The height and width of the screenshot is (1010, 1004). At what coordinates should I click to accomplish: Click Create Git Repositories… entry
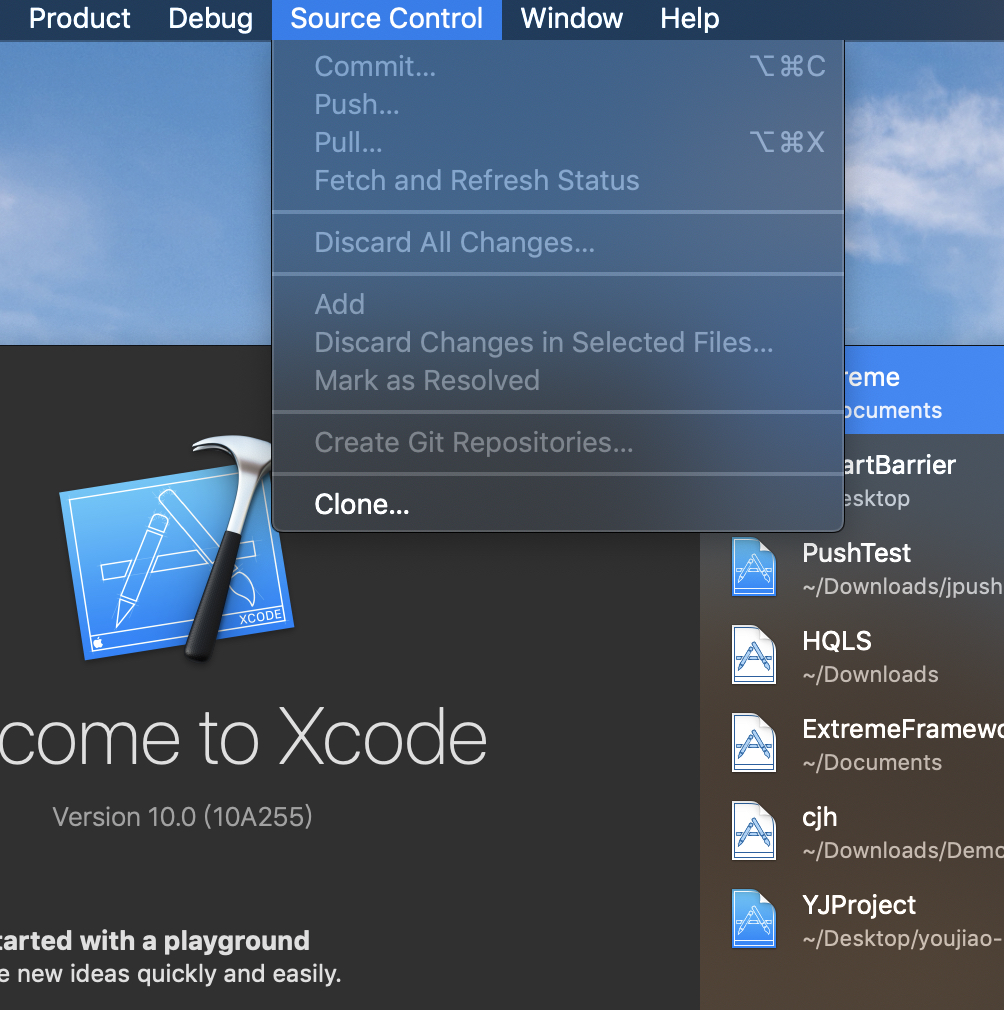558,443
